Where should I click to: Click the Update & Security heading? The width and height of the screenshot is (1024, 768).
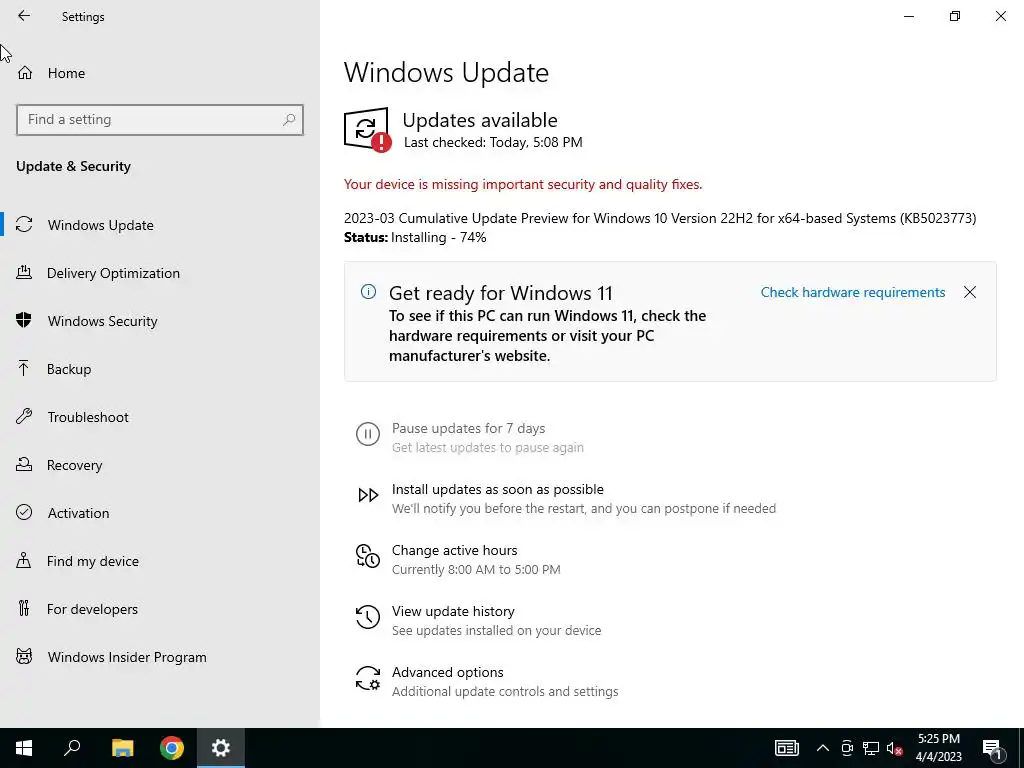tap(73, 166)
